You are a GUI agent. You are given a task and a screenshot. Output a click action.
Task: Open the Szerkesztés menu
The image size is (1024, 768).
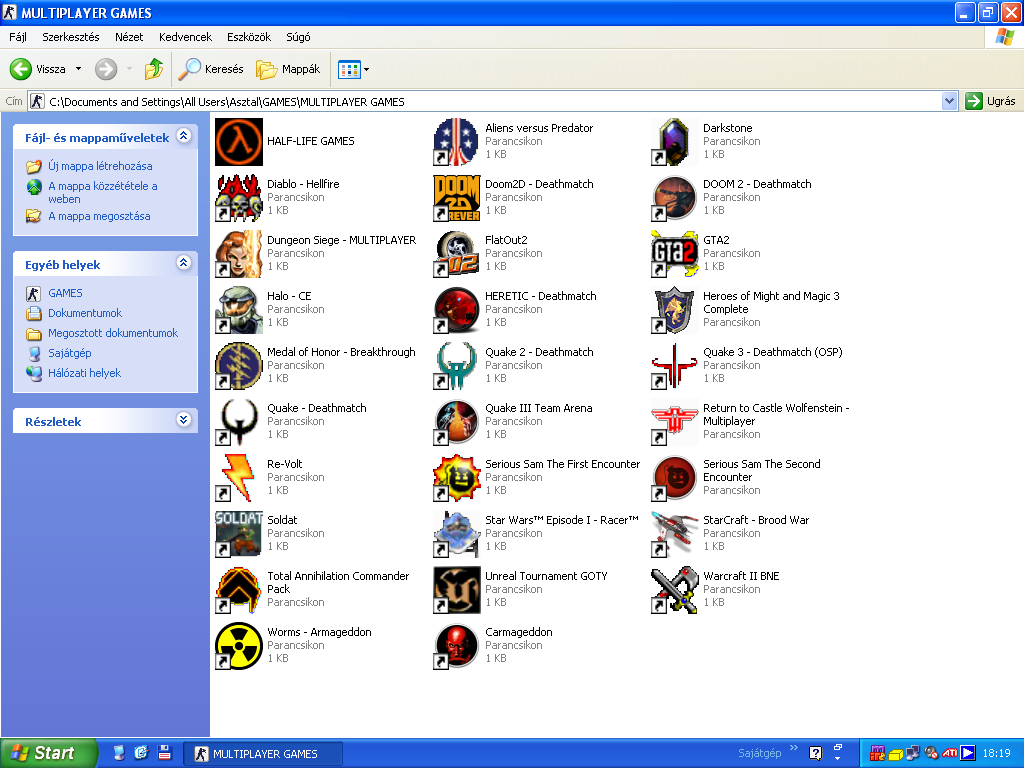[x=71, y=37]
